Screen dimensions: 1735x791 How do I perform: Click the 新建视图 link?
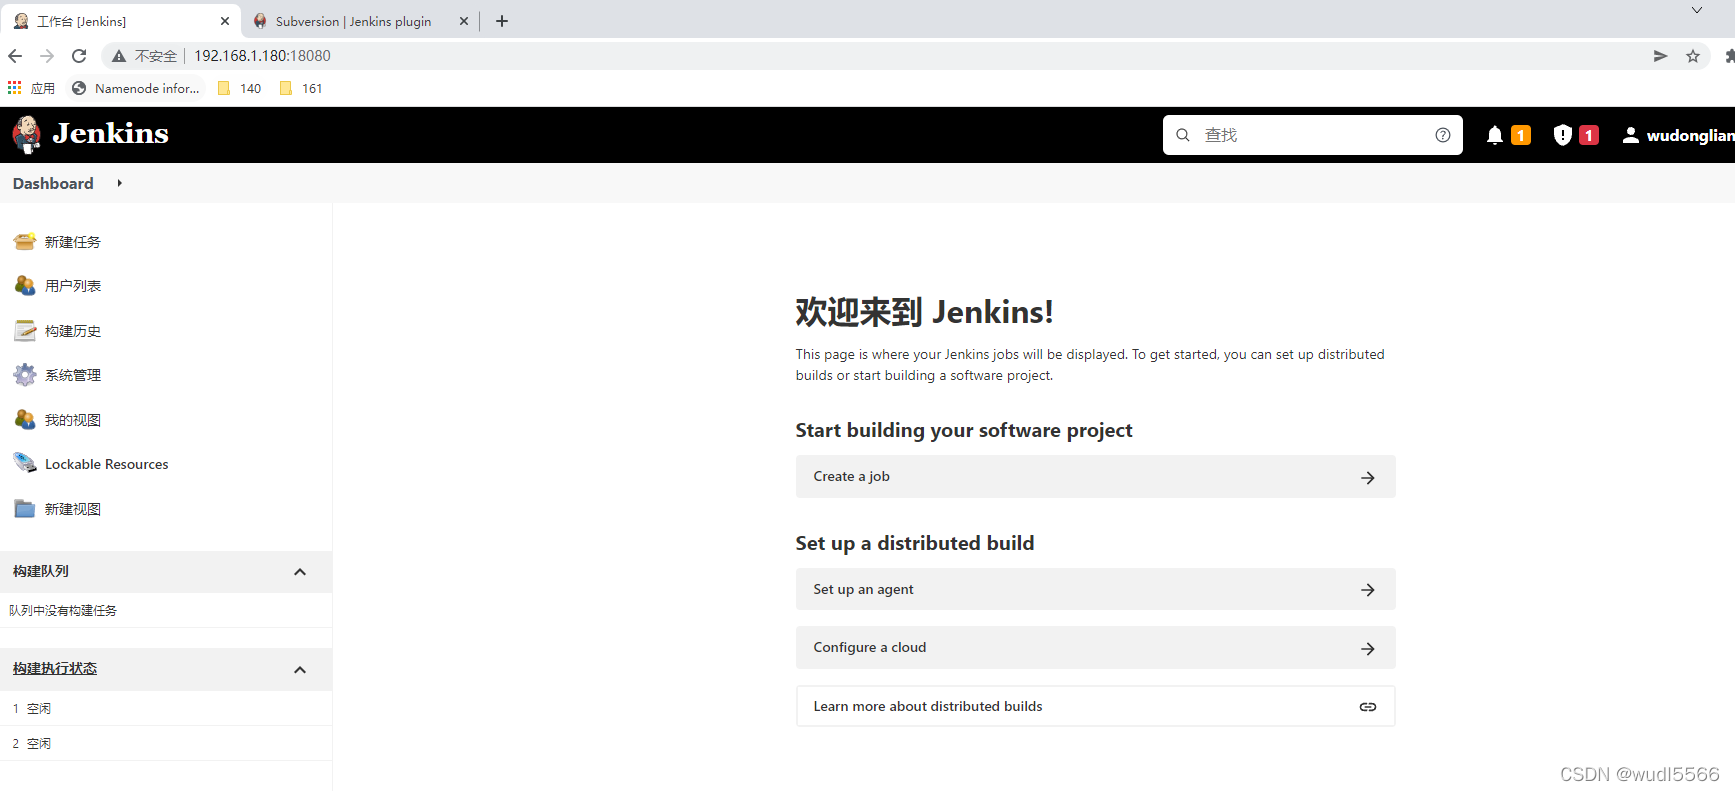73,509
